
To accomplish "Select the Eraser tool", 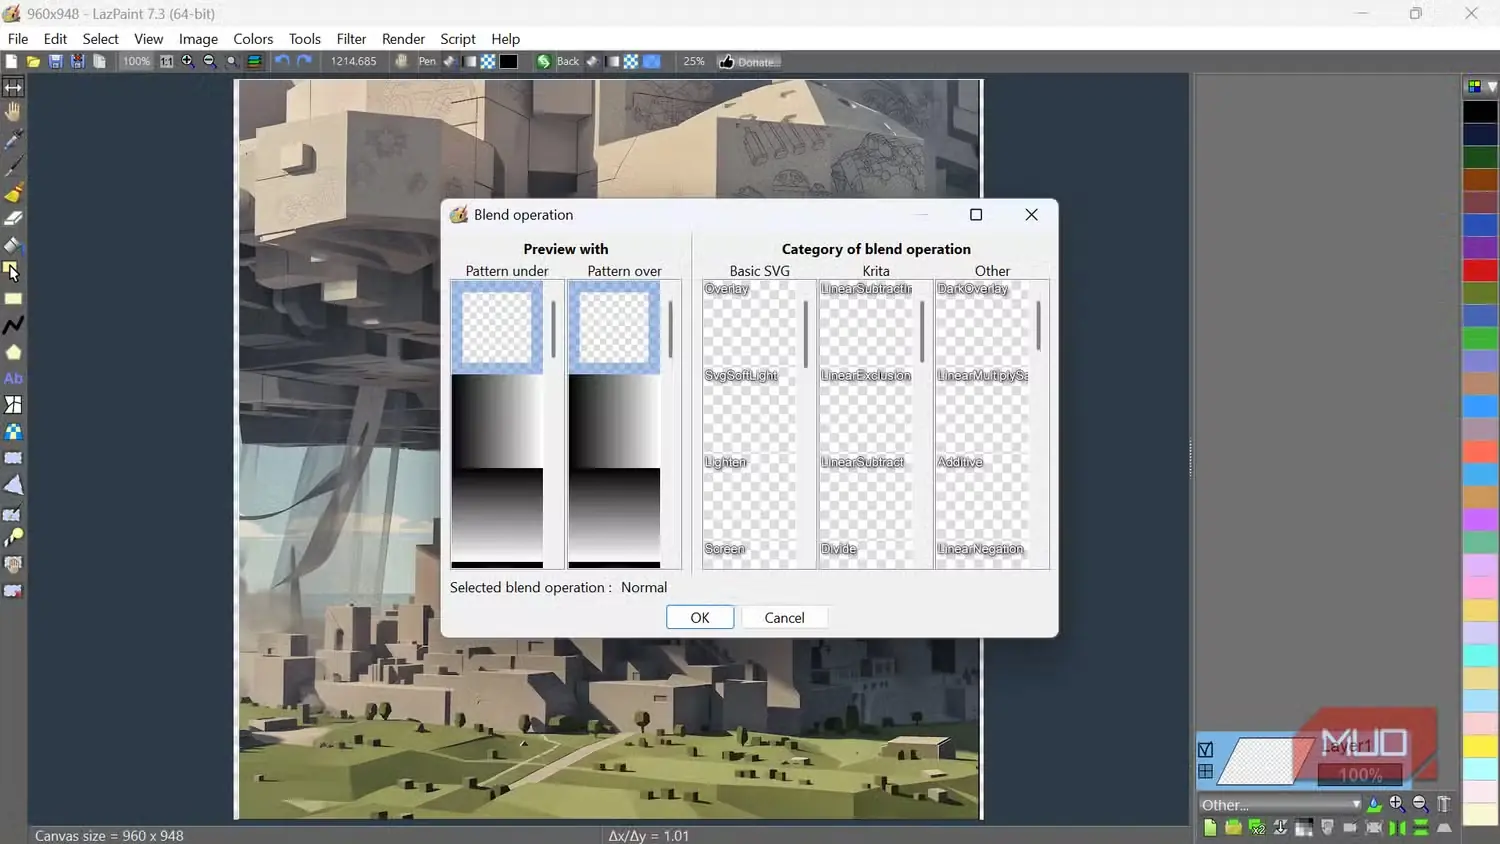I will [x=13, y=218].
